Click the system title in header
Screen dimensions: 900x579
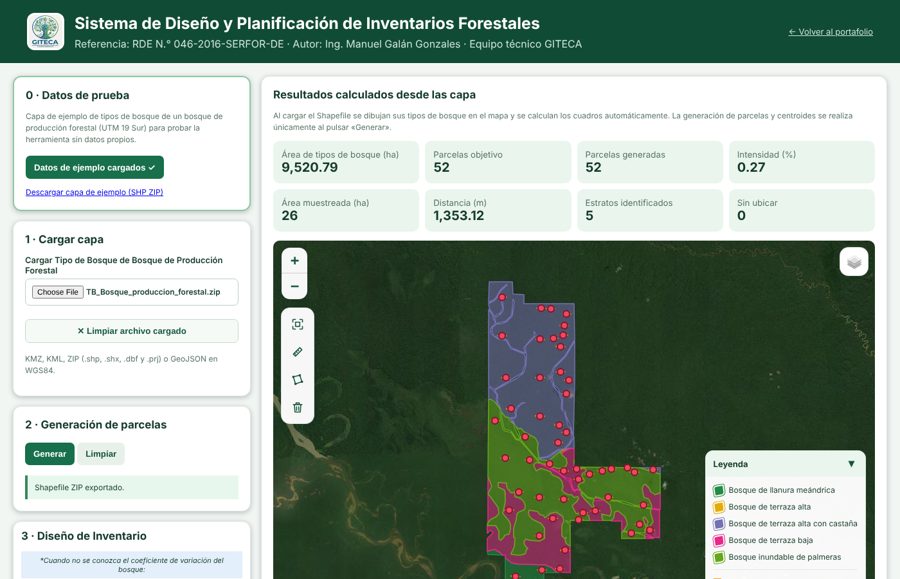click(x=307, y=24)
